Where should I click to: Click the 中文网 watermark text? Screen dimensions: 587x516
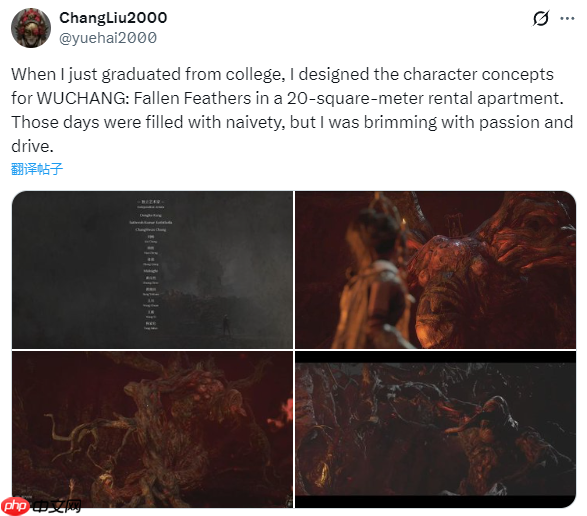[x=56, y=507]
